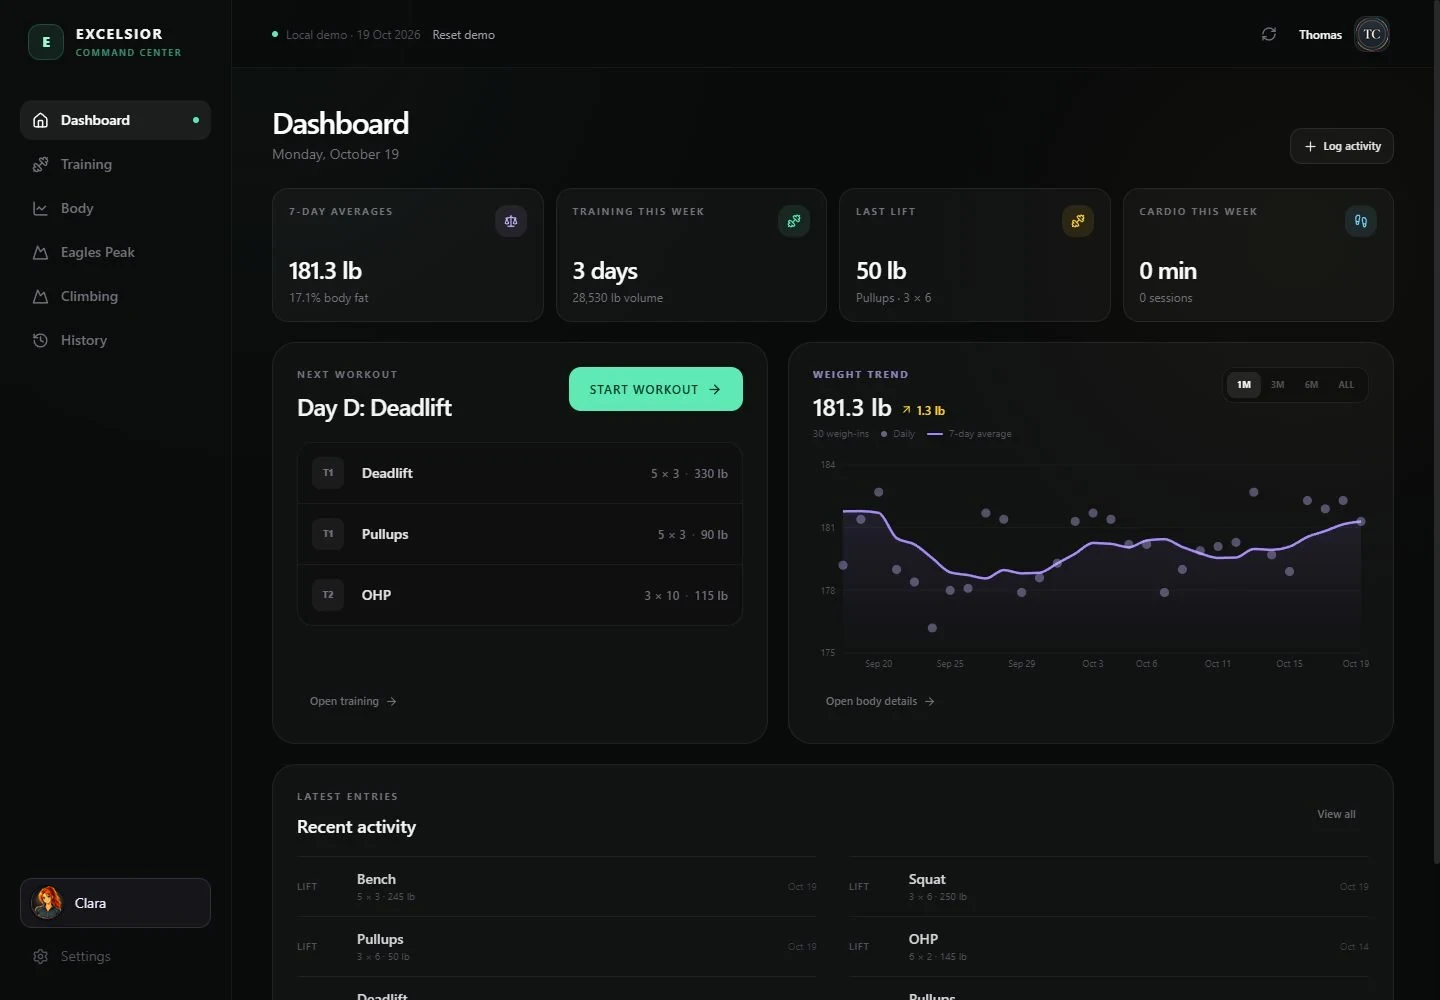Select the OHP T2 exercise row
Viewport: 1440px width, 1000px height.
click(x=520, y=595)
